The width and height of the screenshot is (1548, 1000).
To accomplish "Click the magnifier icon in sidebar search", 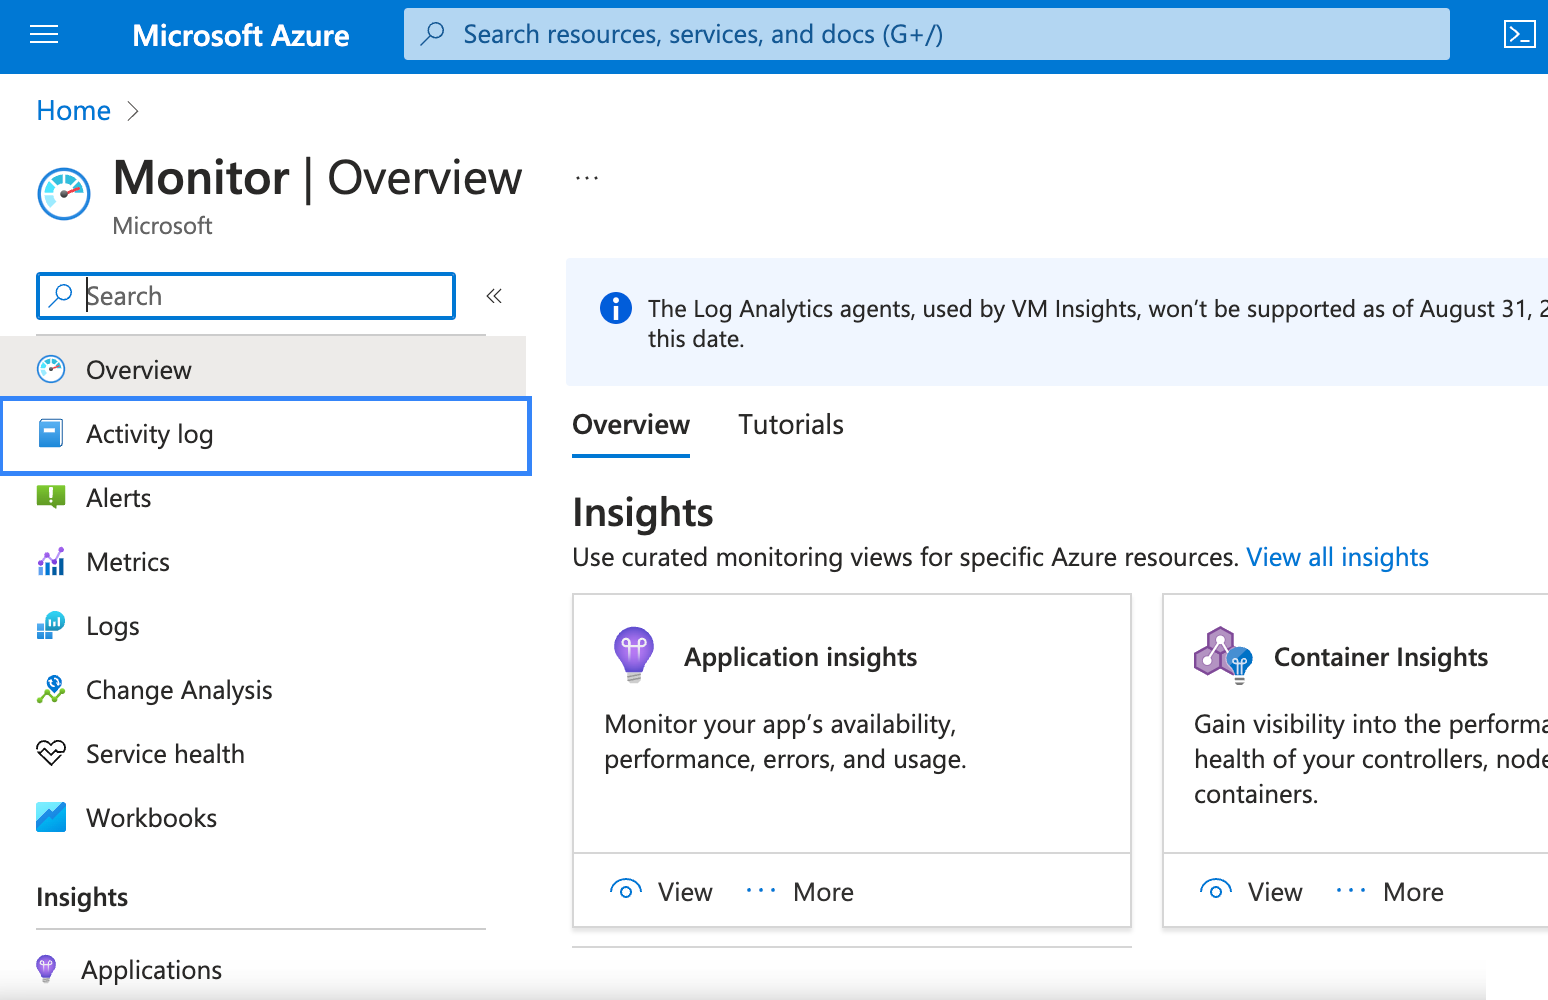I will (61, 295).
